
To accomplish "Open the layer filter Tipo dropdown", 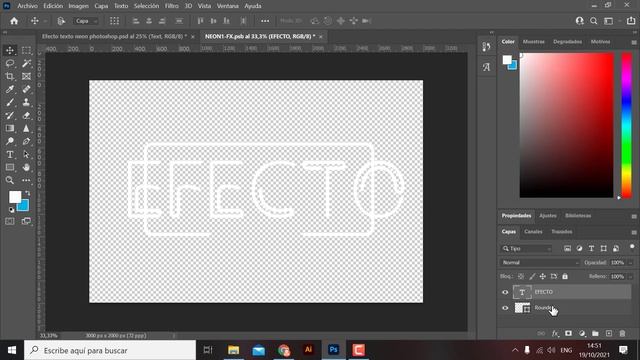I will (x=527, y=248).
